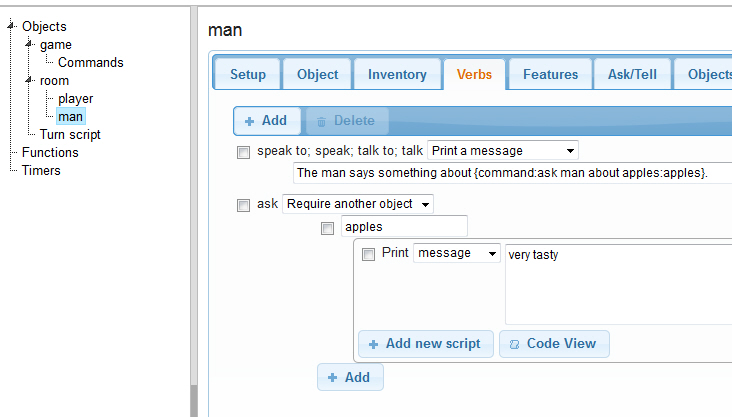Viewport: 732px width, 417px height.
Task: Tick the apples object checkbox
Action: [327, 229]
